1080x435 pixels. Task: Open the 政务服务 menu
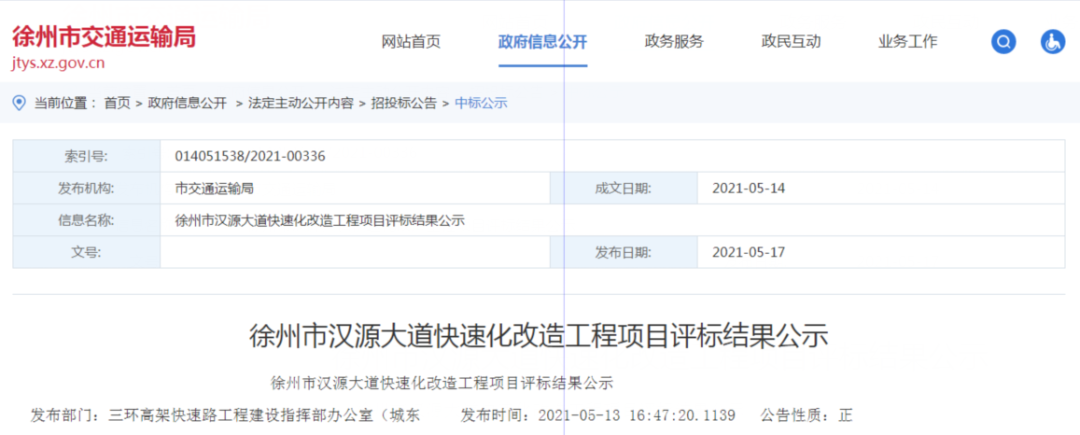(x=674, y=41)
